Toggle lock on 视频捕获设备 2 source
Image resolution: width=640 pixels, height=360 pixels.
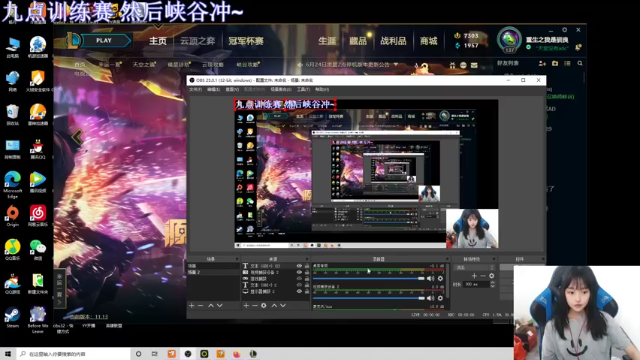[x=307, y=272]
